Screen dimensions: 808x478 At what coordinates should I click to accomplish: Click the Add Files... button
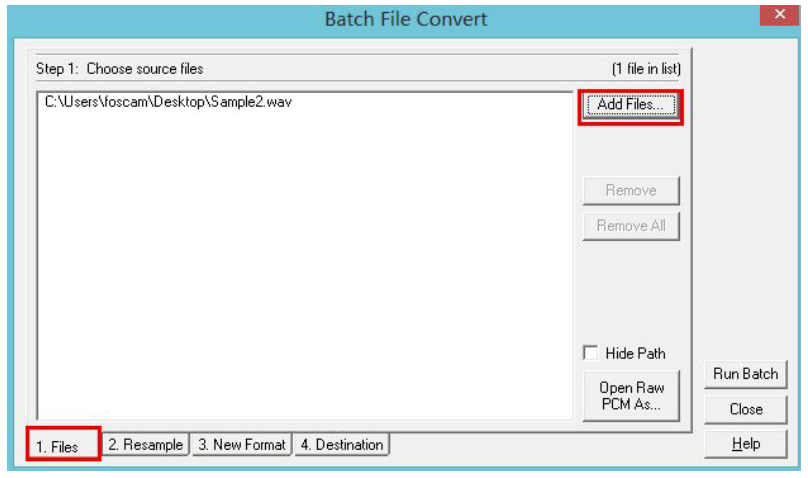(x=630, y=106)
